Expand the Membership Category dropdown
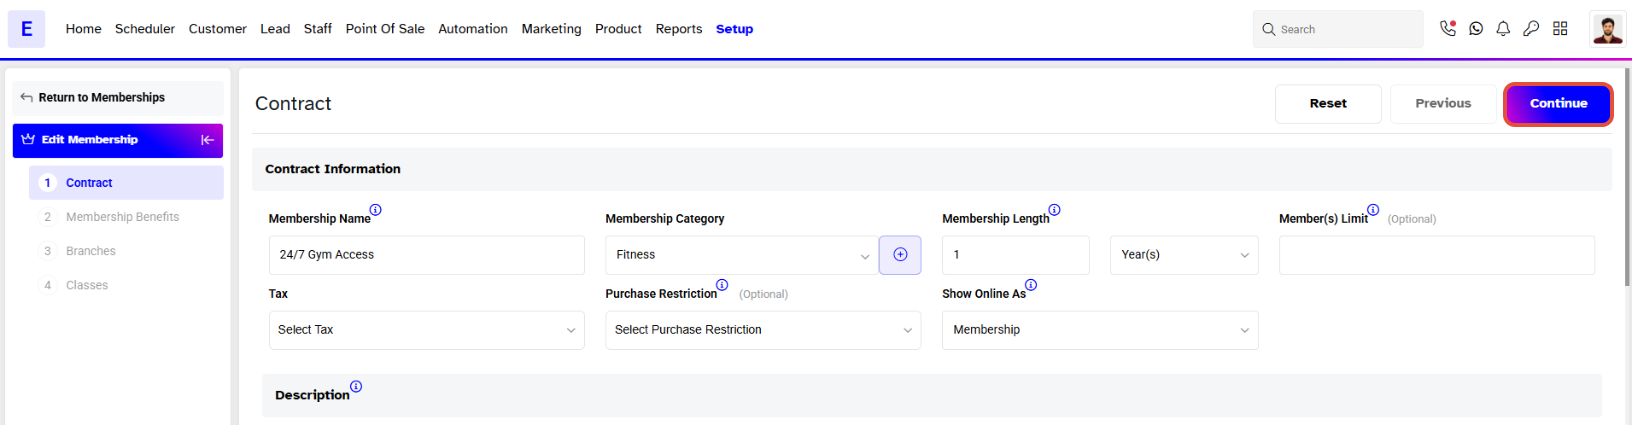The image size is (1632, 425). [741, 255]
